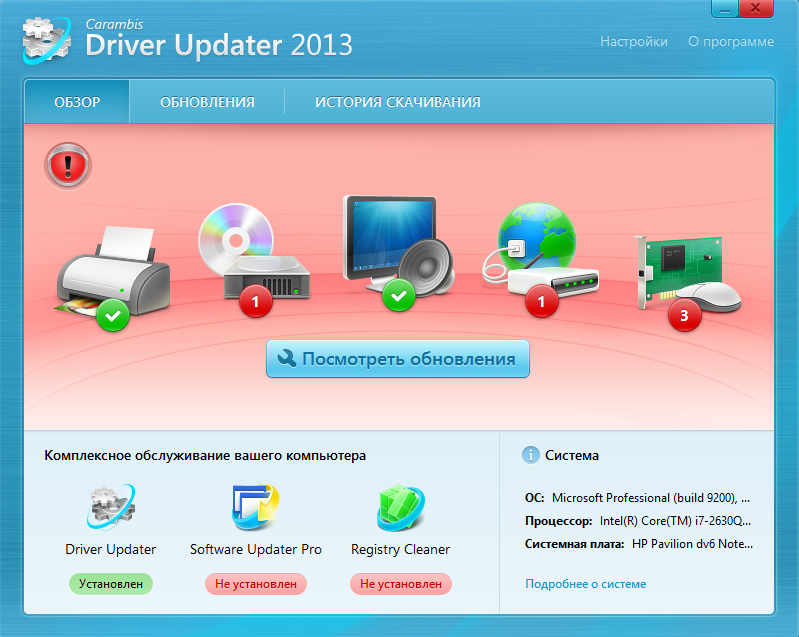Select the globe and router network icon
The height and width of the screenshot is (637, 799).
coord(540,251)
